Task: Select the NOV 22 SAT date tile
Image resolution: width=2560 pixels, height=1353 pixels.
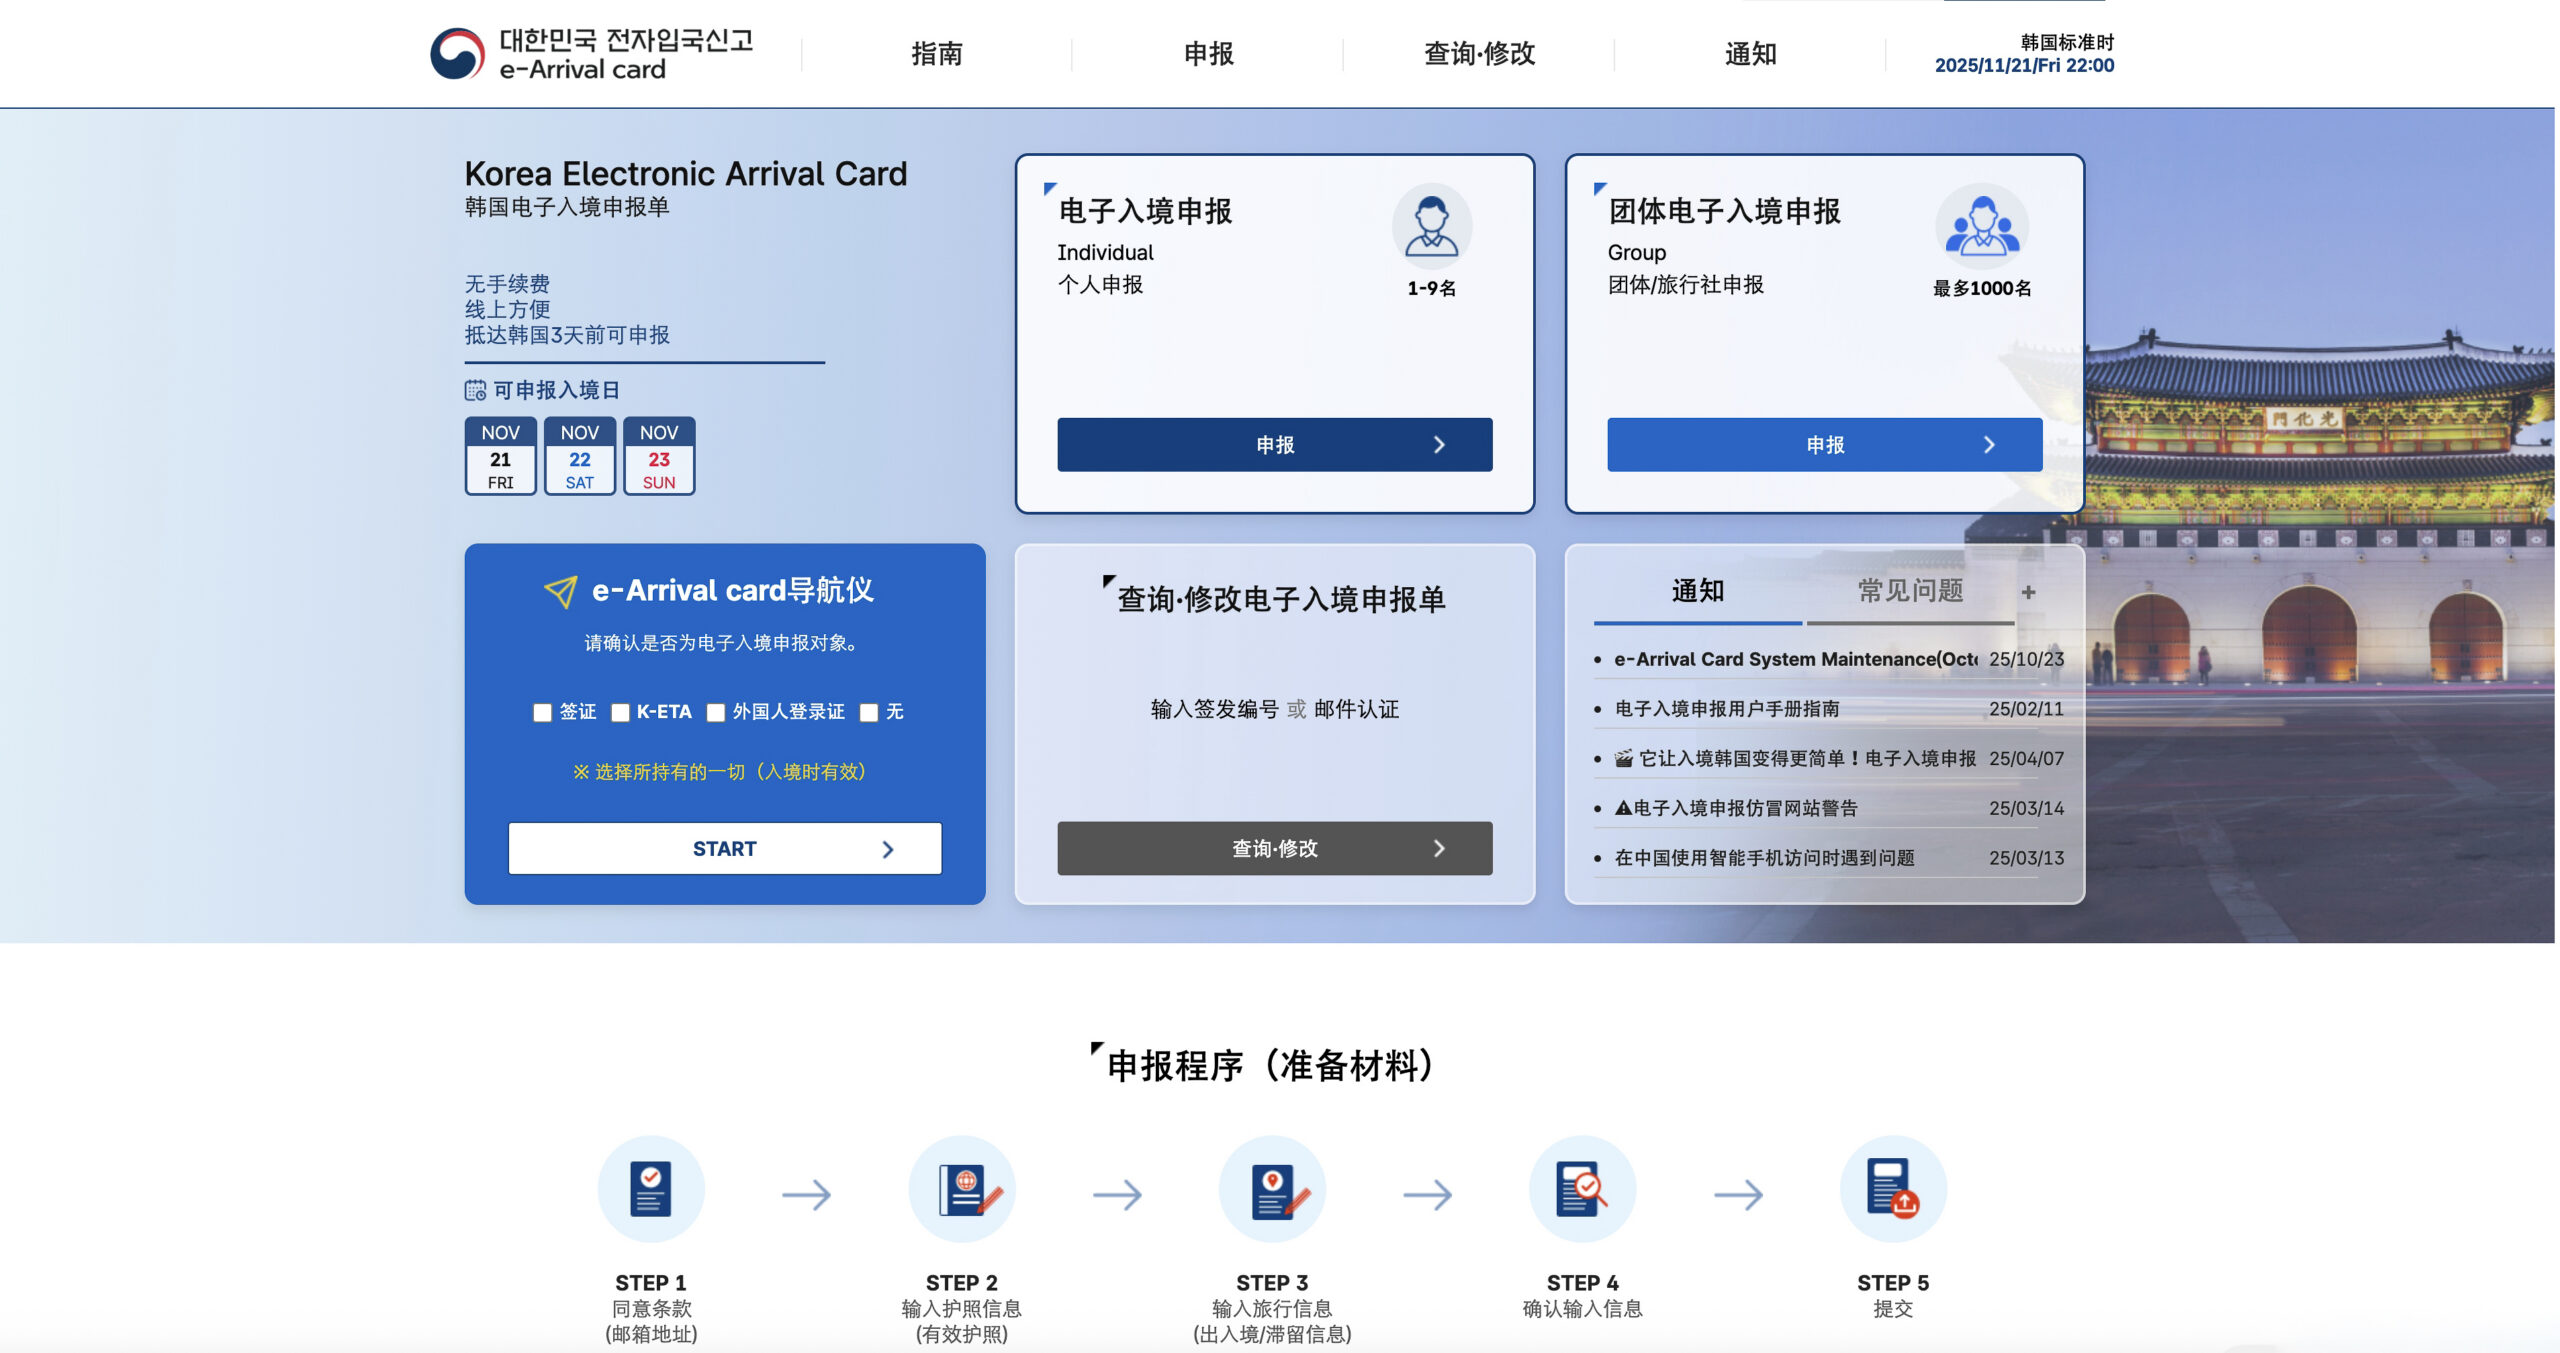Action: (x=580, y=457)
